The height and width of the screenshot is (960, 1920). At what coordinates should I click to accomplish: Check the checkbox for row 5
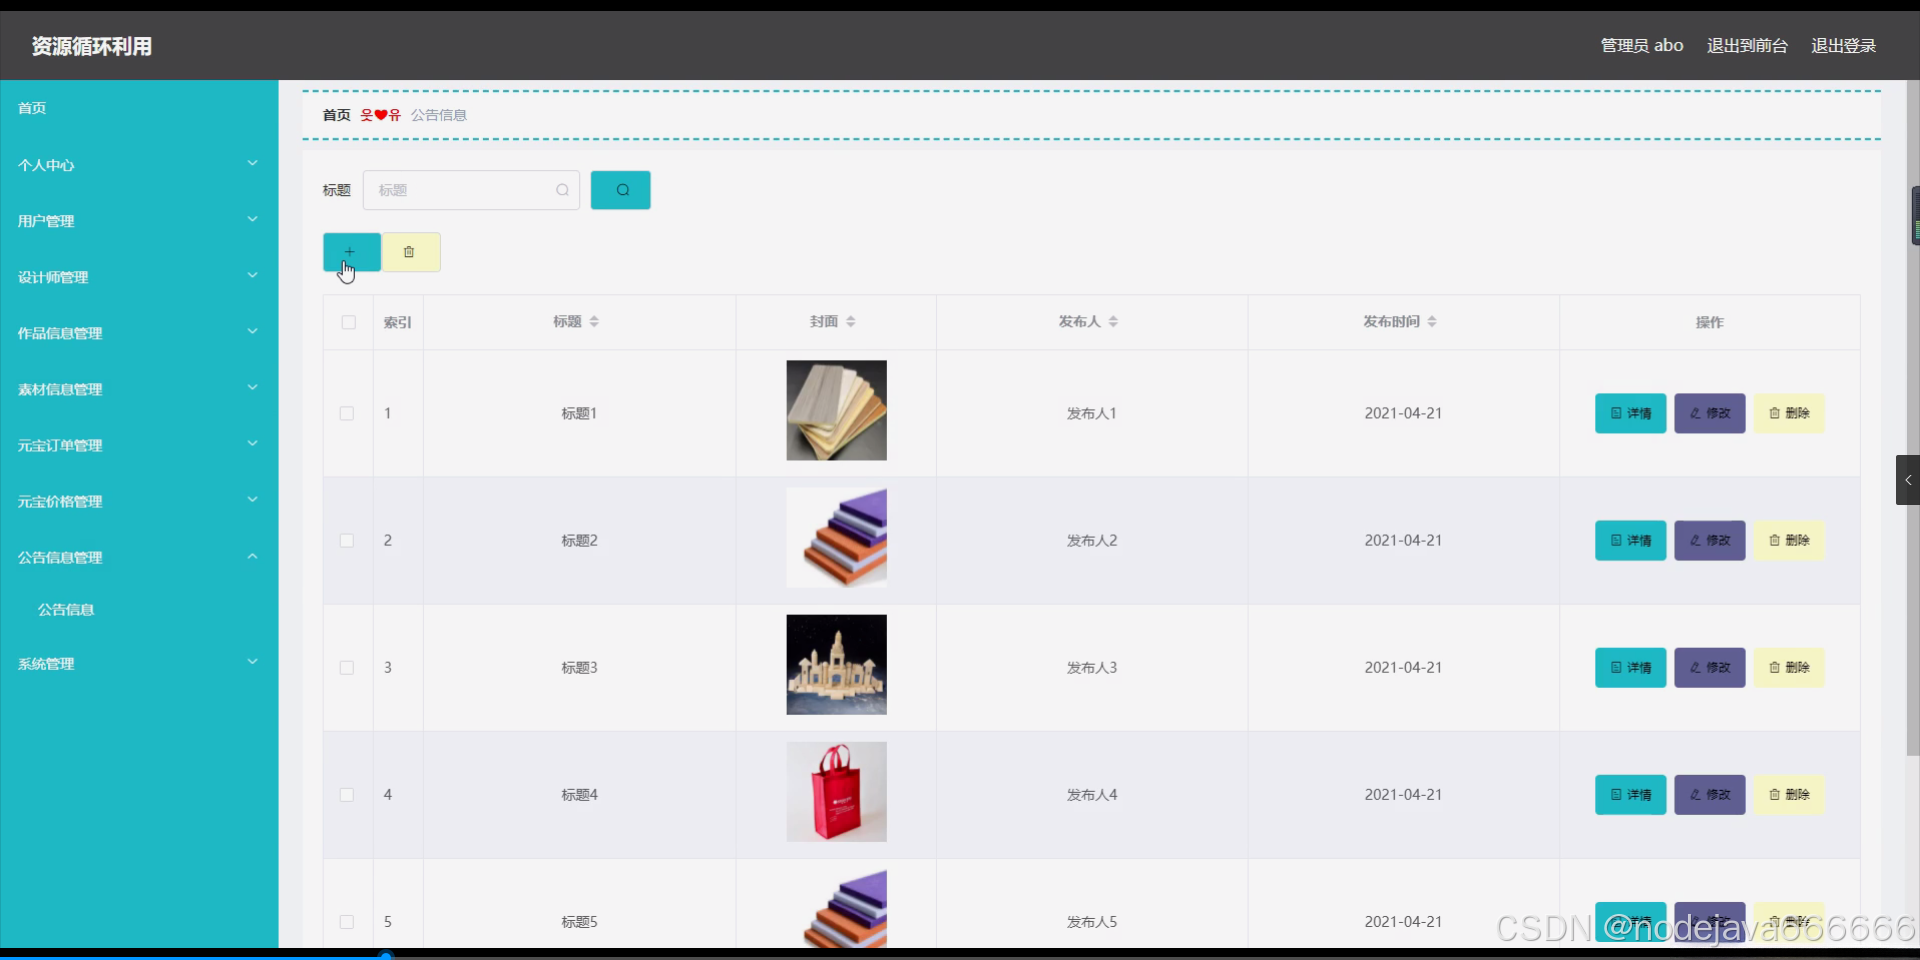point(347,921)
